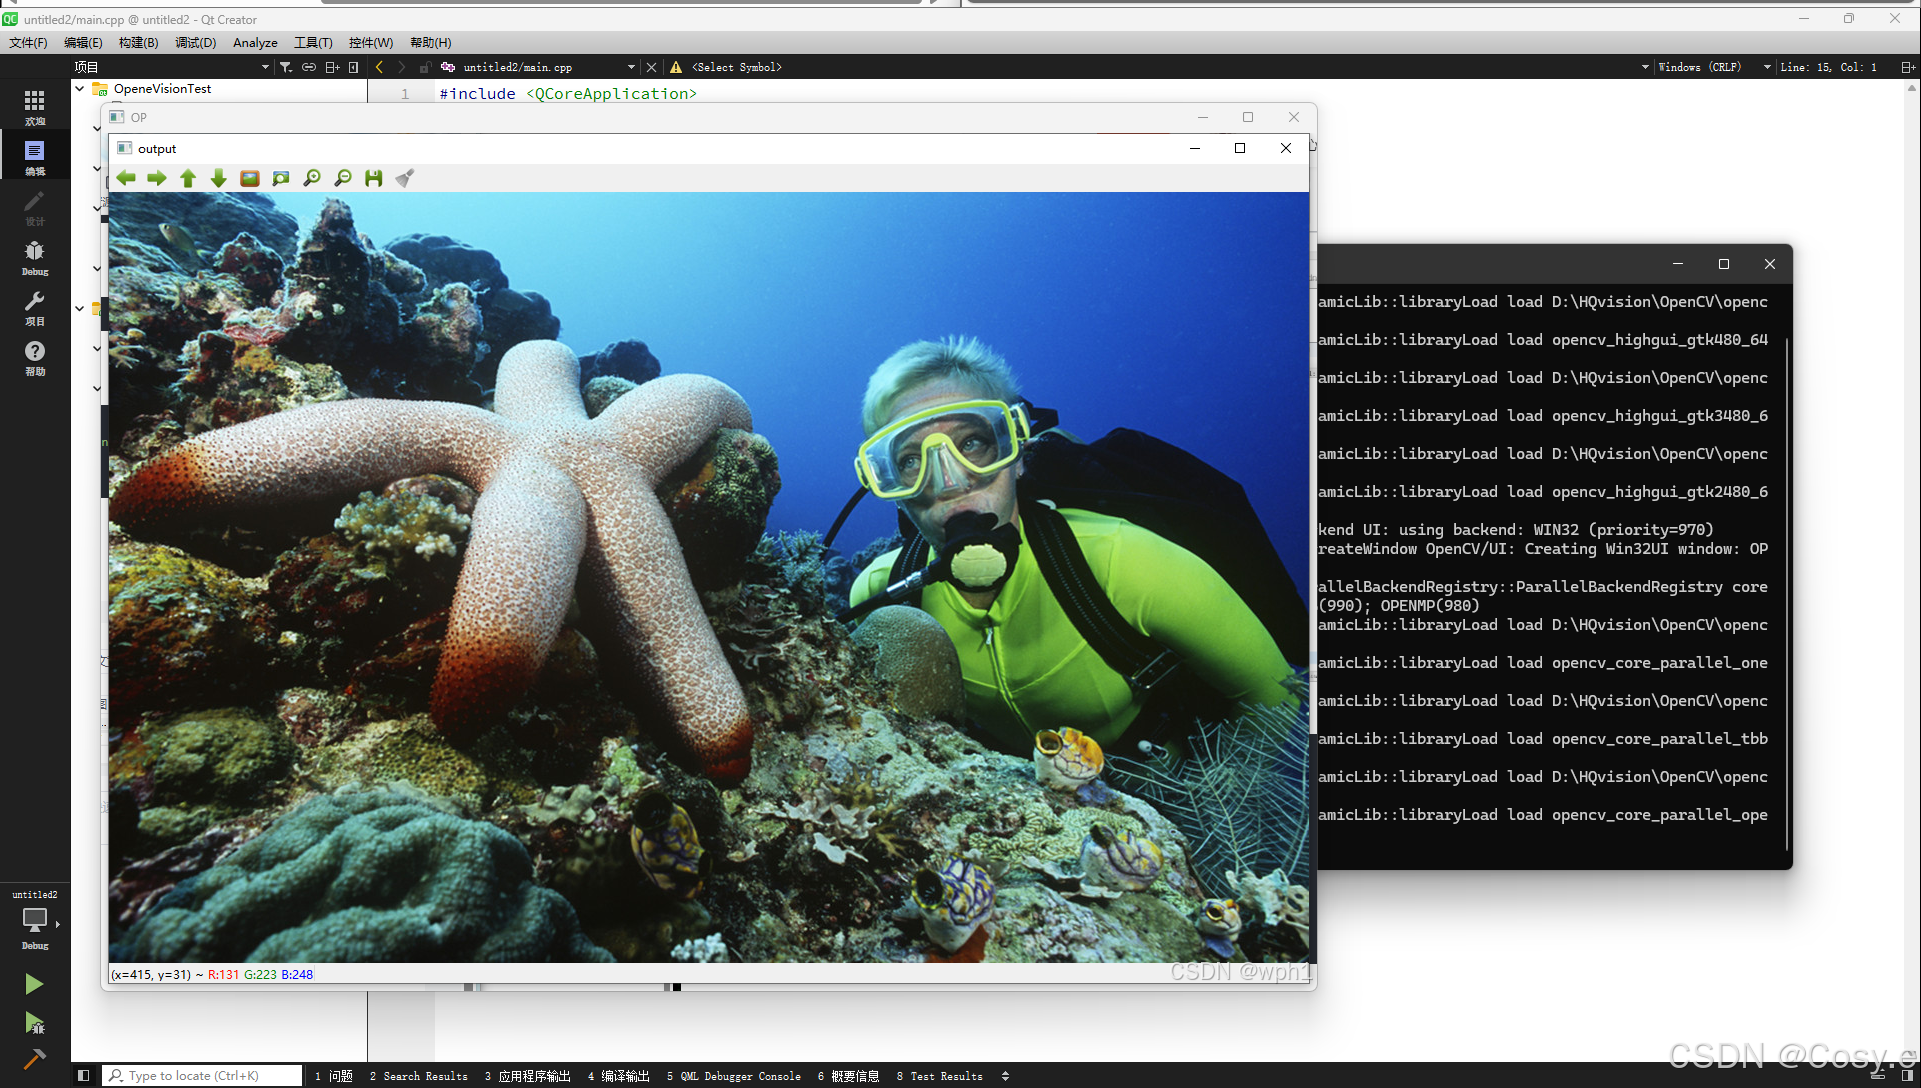Toggle the project tree filter icon

pyautogui.click(x=286, y=67)
